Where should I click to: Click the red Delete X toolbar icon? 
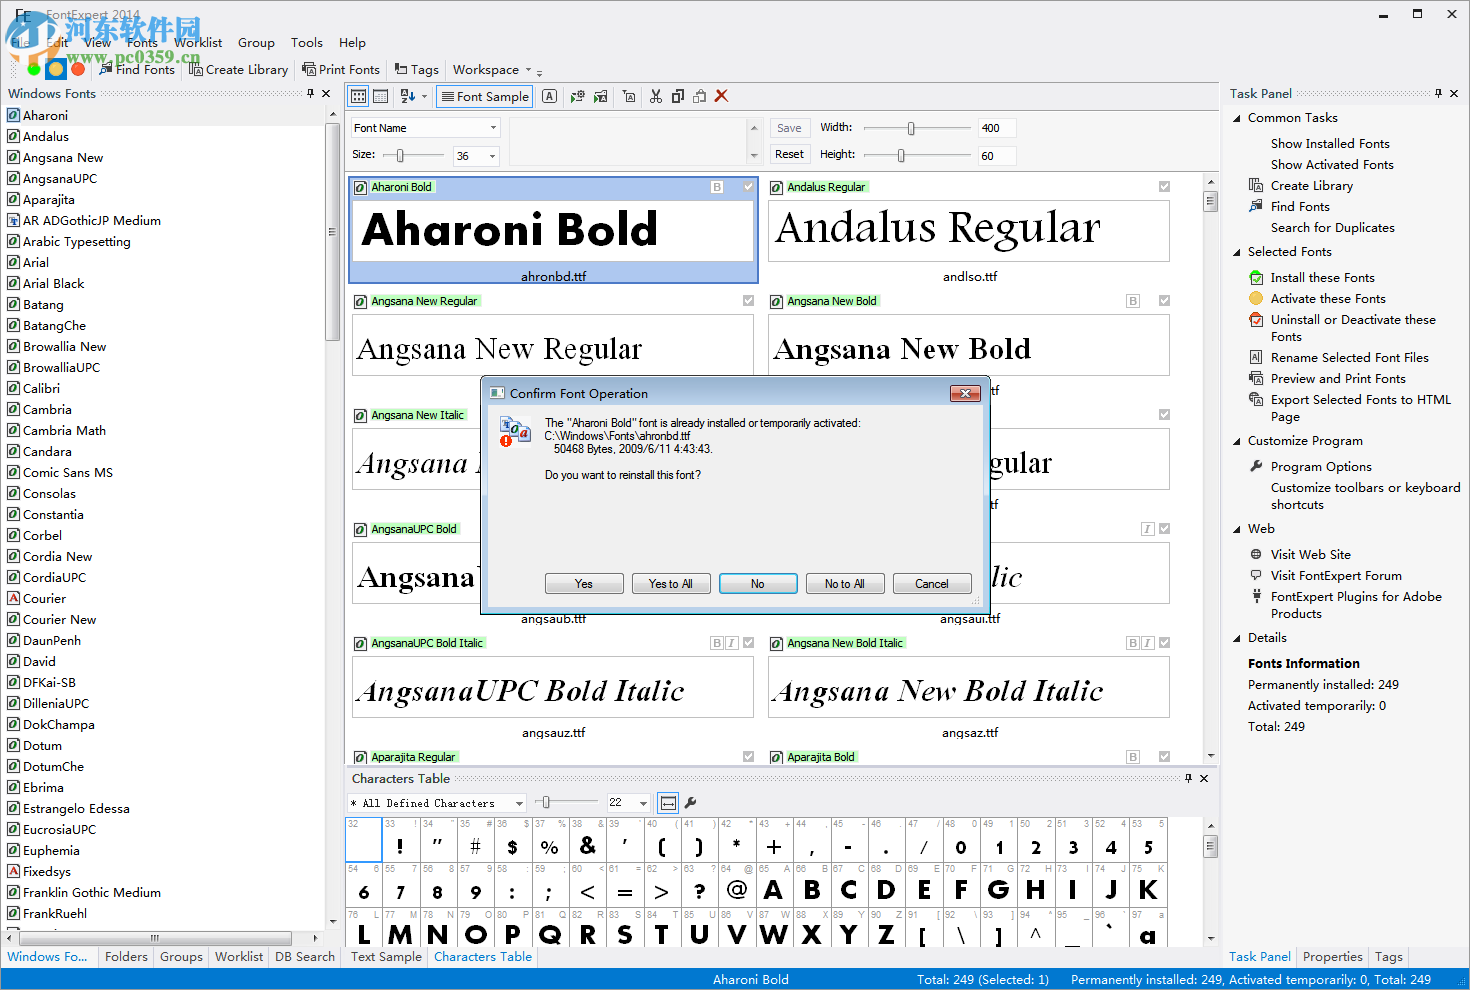[x=721, y=96]
